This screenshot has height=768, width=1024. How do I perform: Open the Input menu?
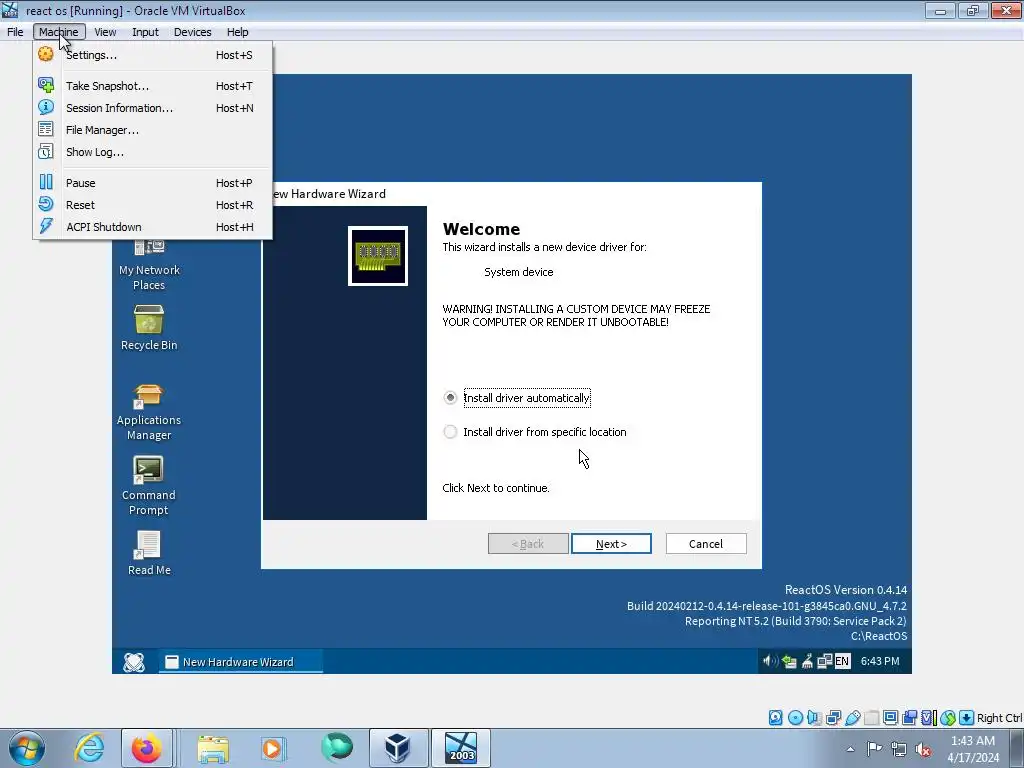[x=145, y=32]
